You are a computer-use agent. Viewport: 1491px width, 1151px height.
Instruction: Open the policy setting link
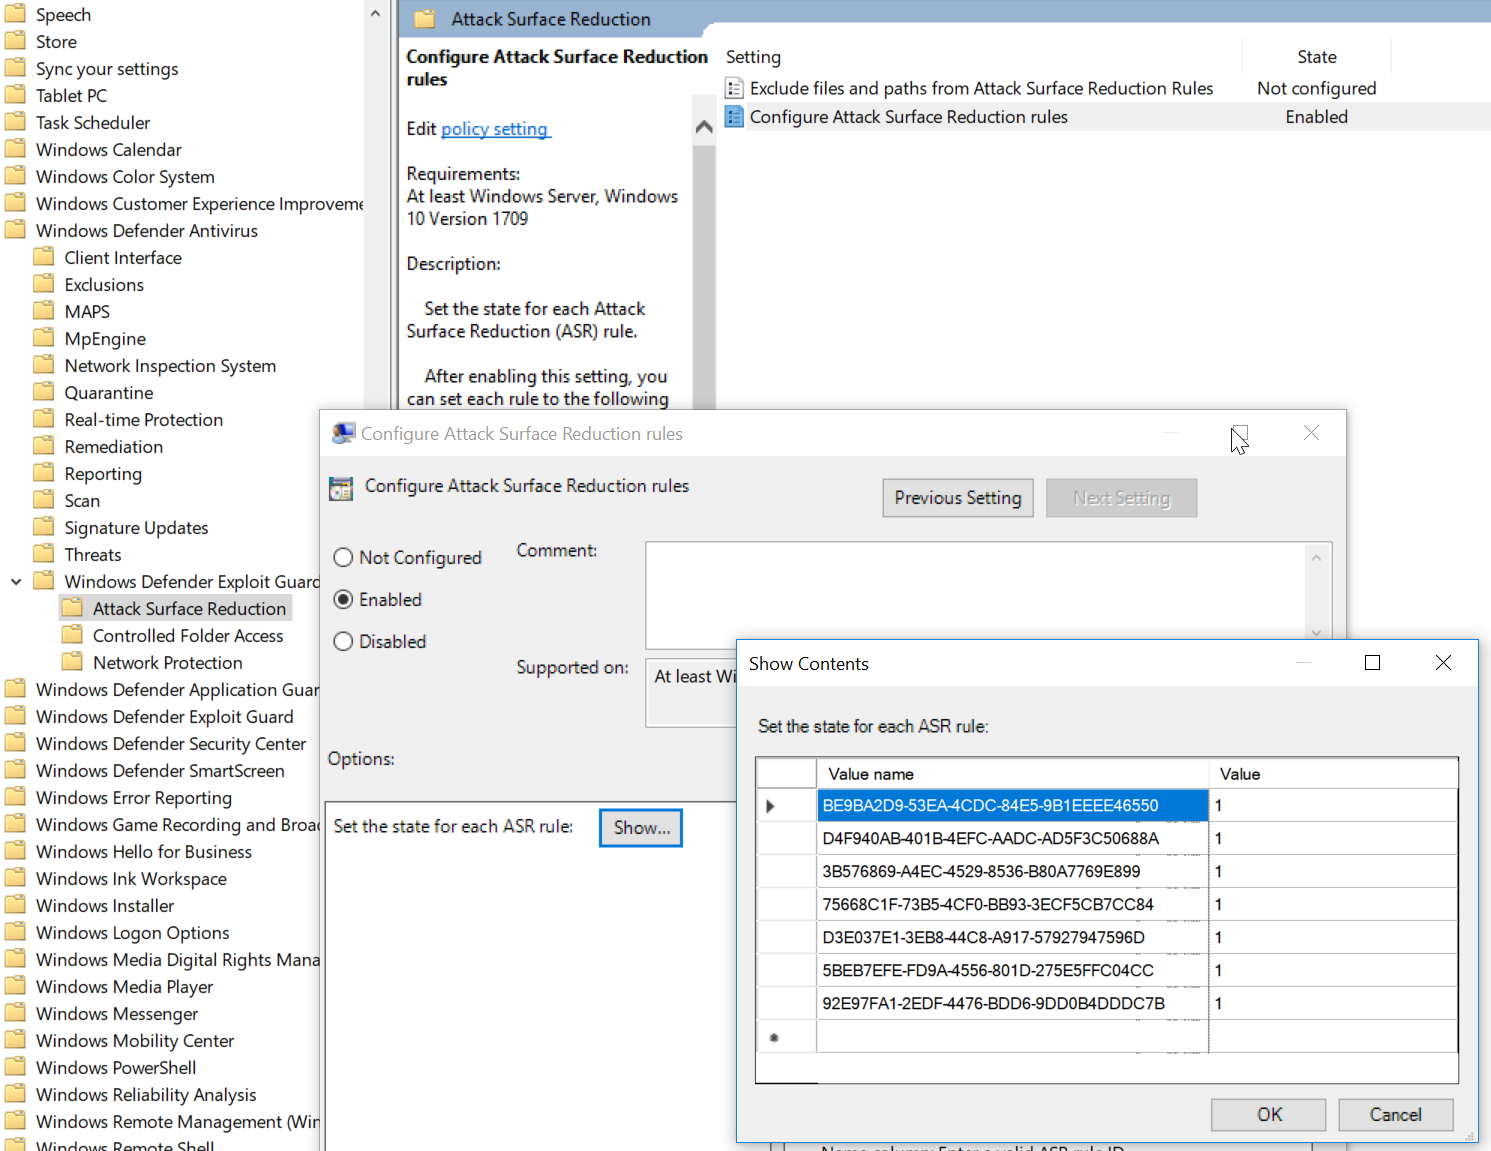[495, 129]
